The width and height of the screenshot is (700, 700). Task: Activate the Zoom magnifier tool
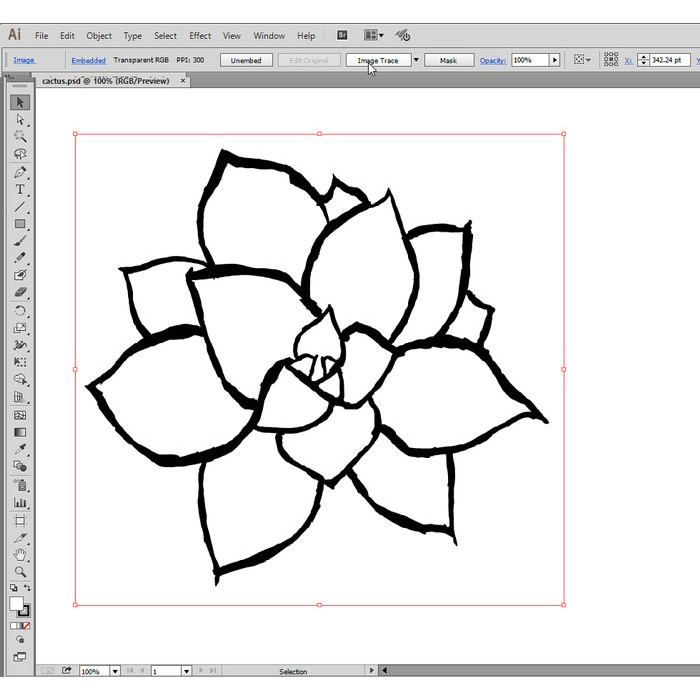20,571
